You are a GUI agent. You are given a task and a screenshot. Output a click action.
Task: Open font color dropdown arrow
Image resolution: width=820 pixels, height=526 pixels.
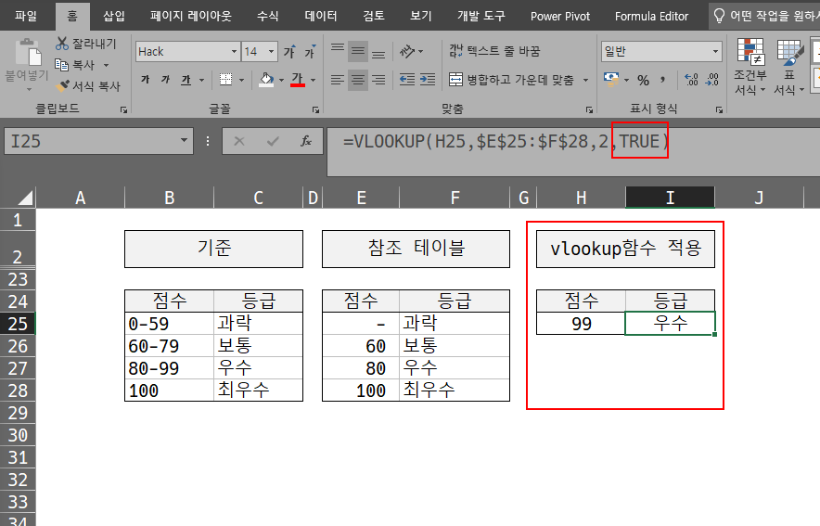(313, 80)
